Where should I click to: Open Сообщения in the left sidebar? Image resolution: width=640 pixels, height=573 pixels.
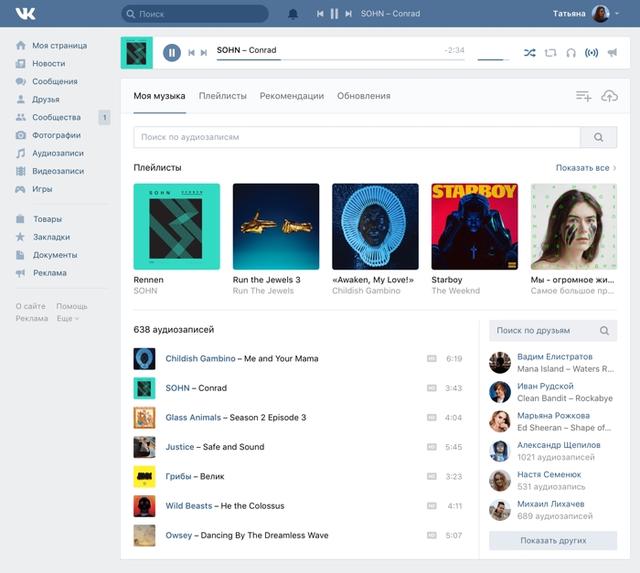point(56,81)
